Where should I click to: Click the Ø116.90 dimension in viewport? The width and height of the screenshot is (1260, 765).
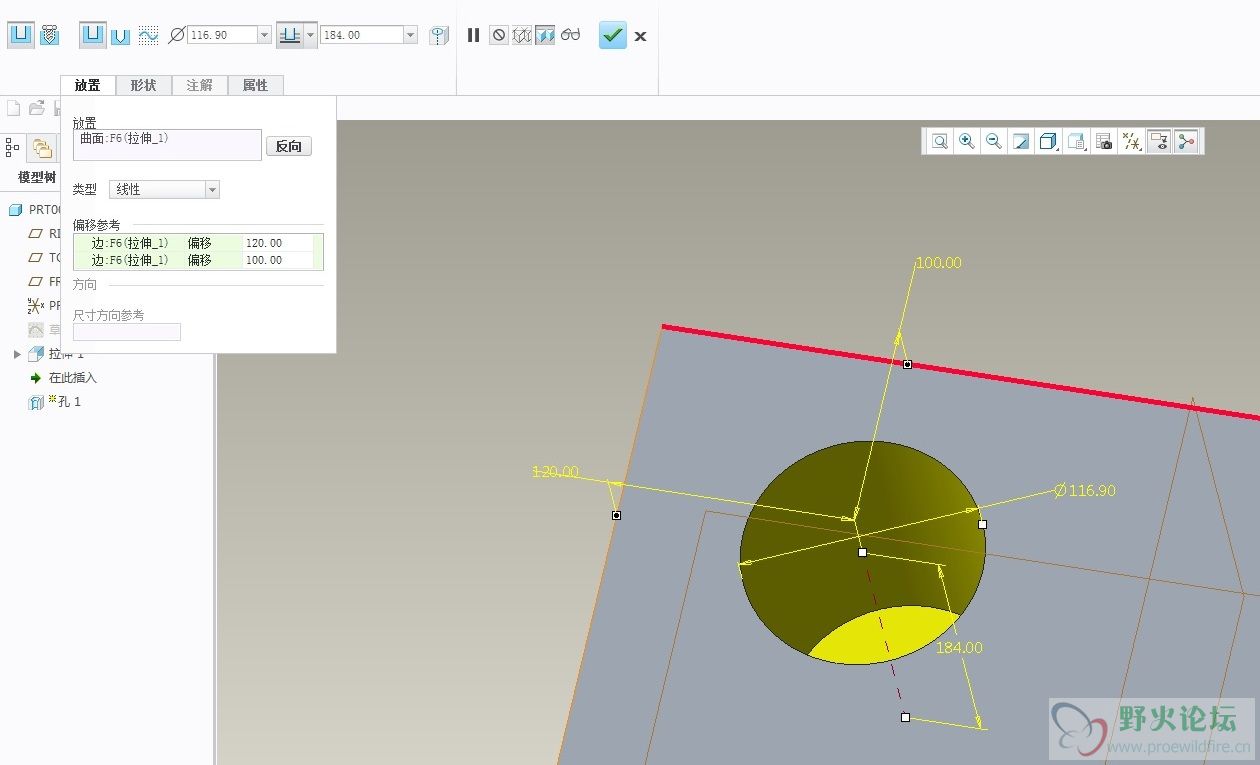click(1085, 490)
